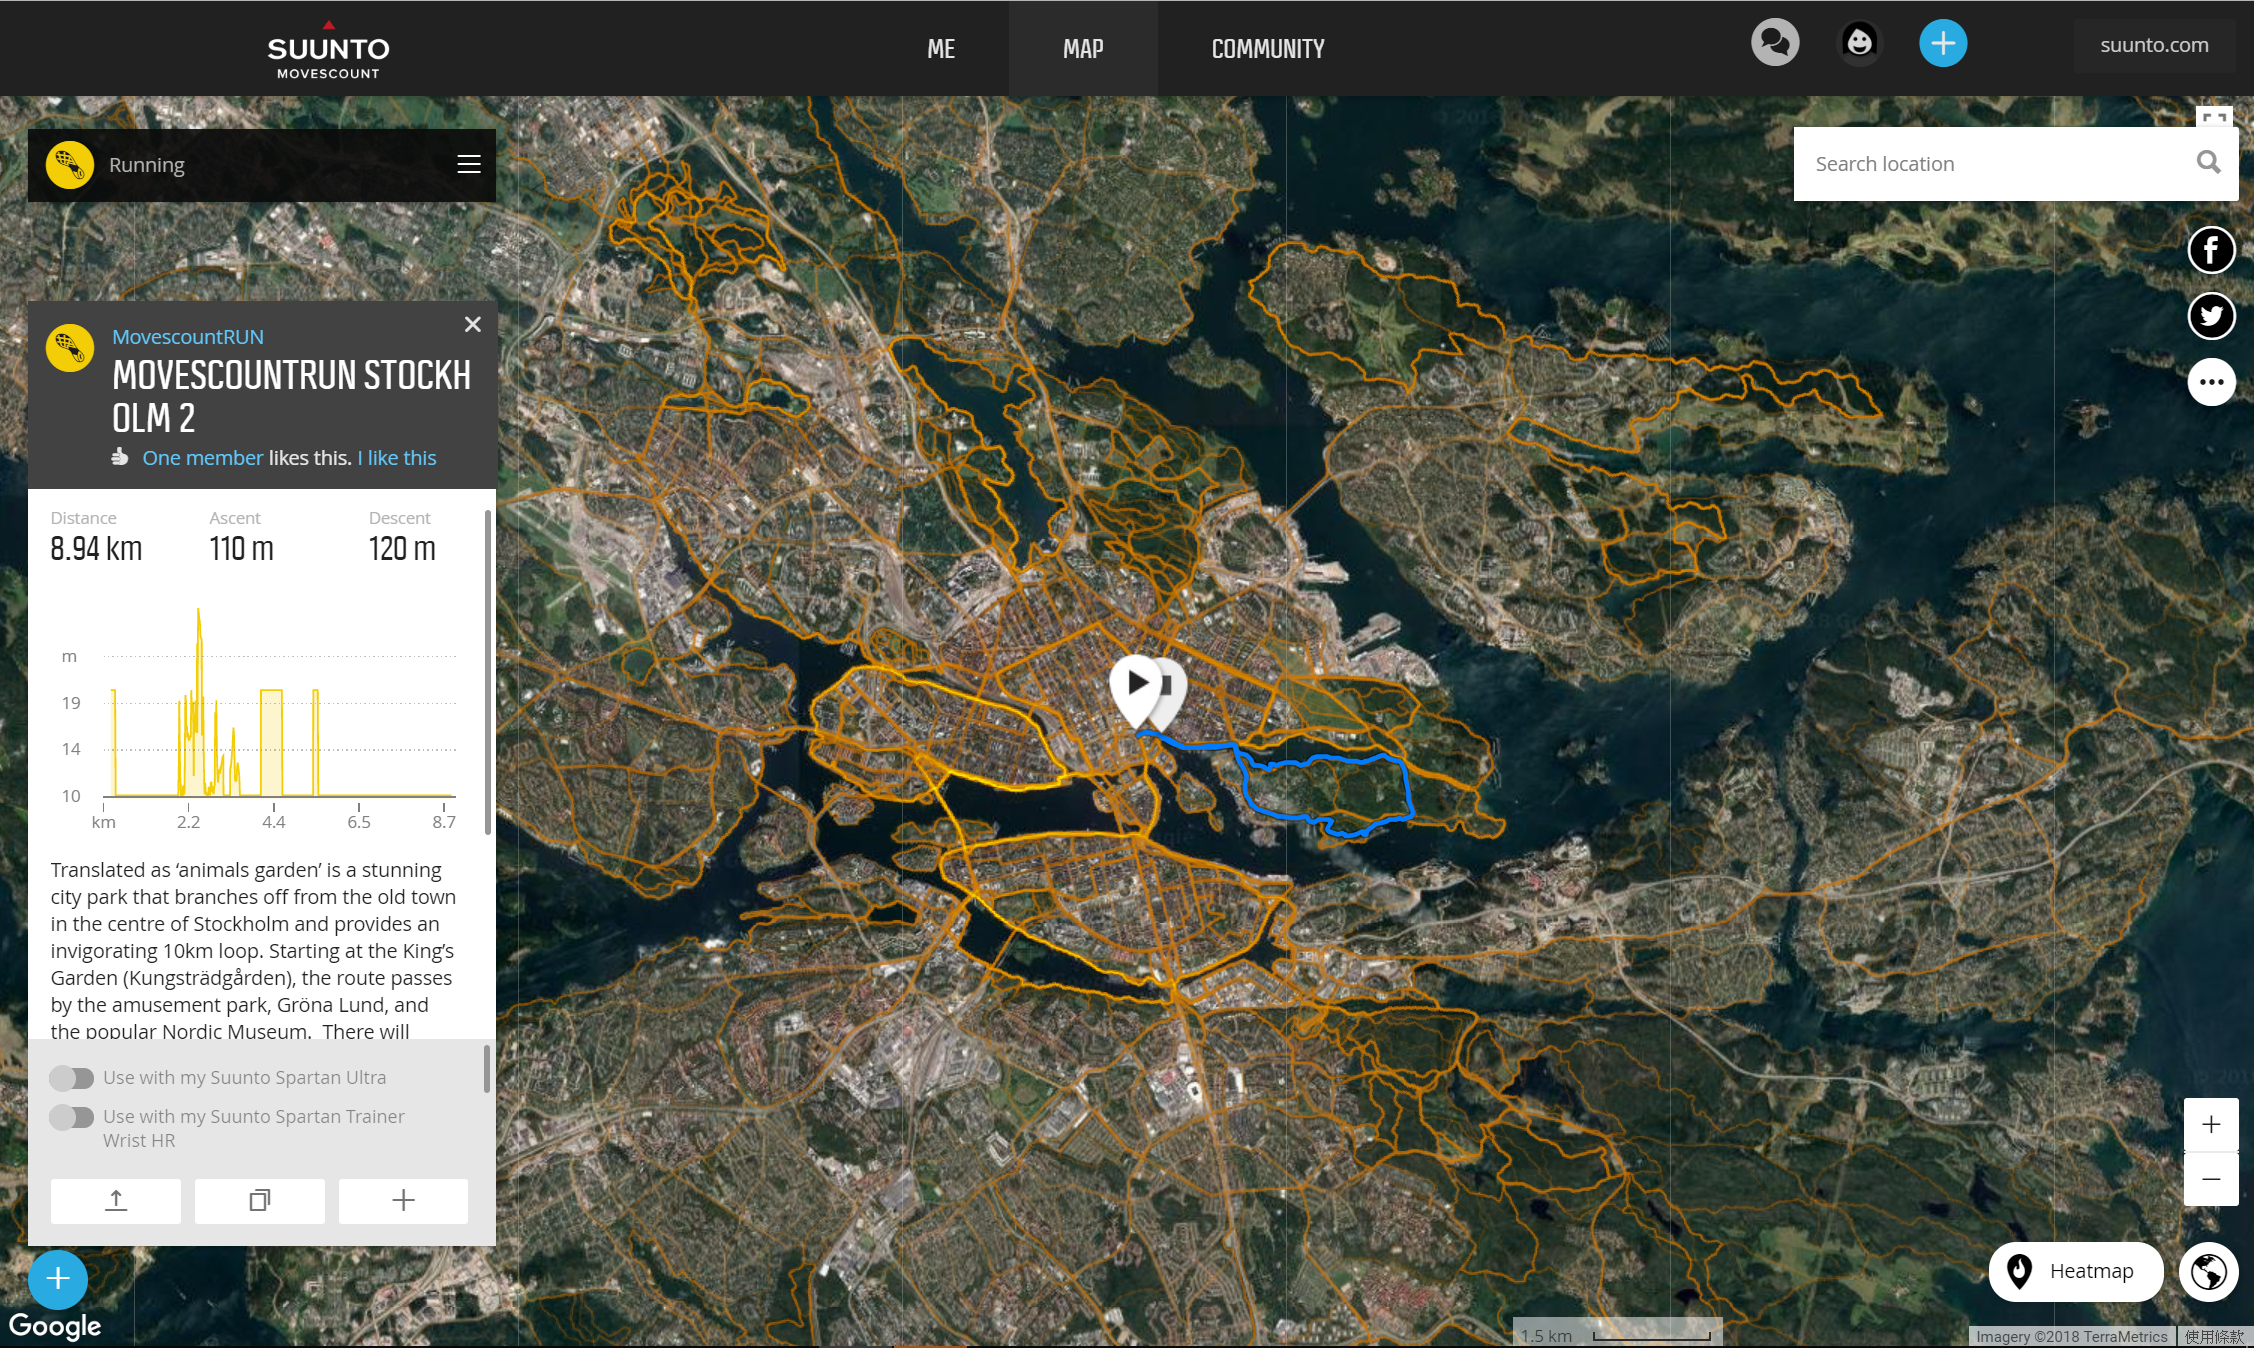2254x1348 pixels.
Task: Click the thumbs-up like icon
Action: (x=120, y=457)
